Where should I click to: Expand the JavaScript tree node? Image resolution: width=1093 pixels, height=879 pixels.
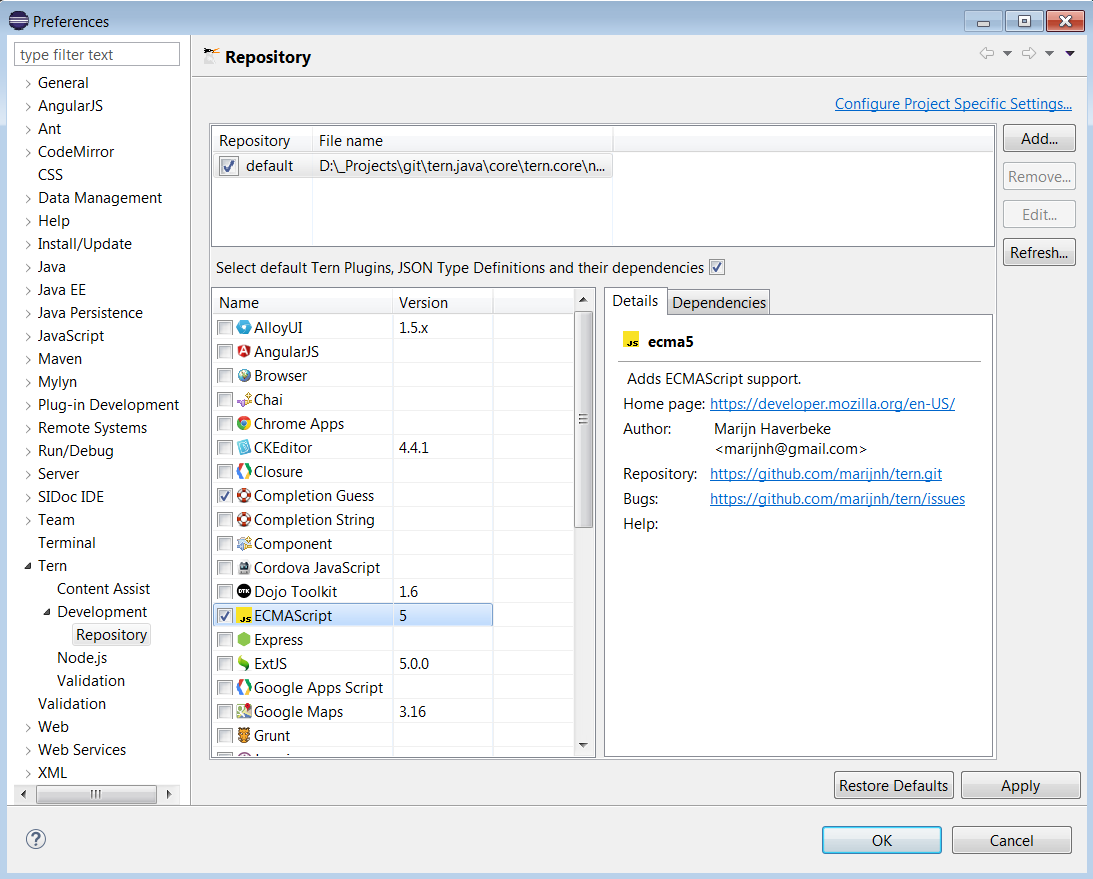click(x=28, y=337)
